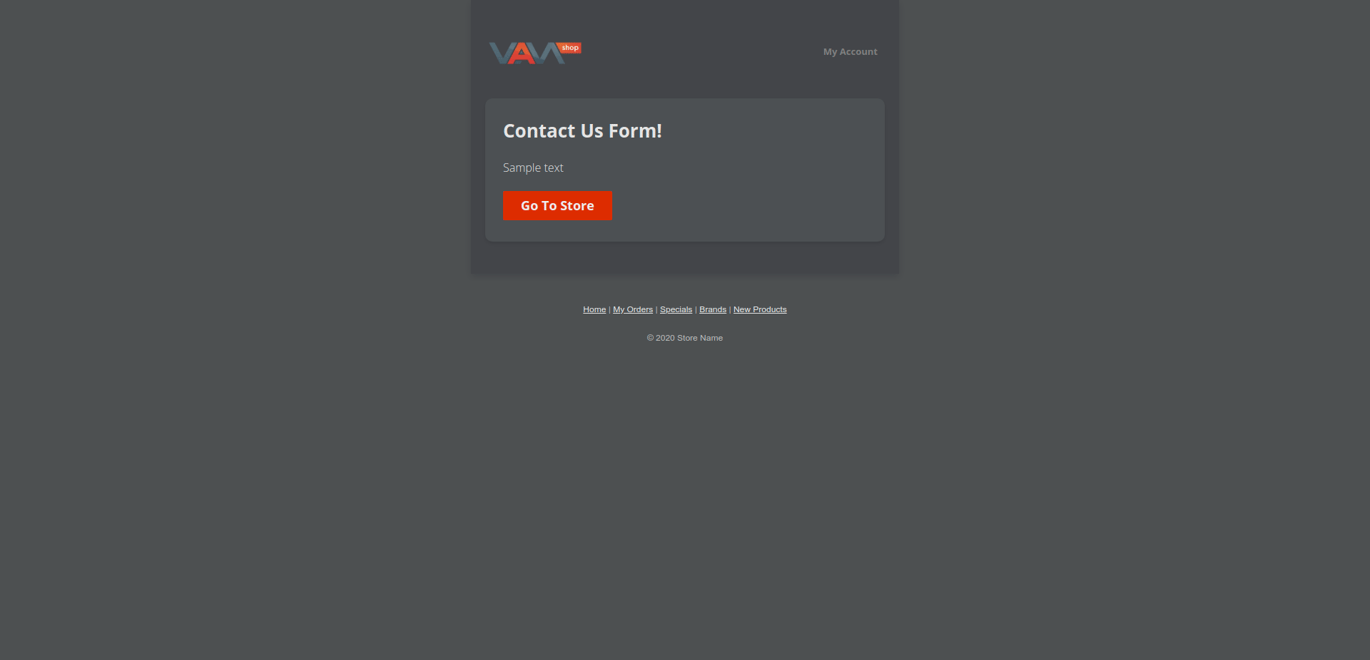Open the My Account menu item
Screen dimensions: 1370x660
coord(850,52)
